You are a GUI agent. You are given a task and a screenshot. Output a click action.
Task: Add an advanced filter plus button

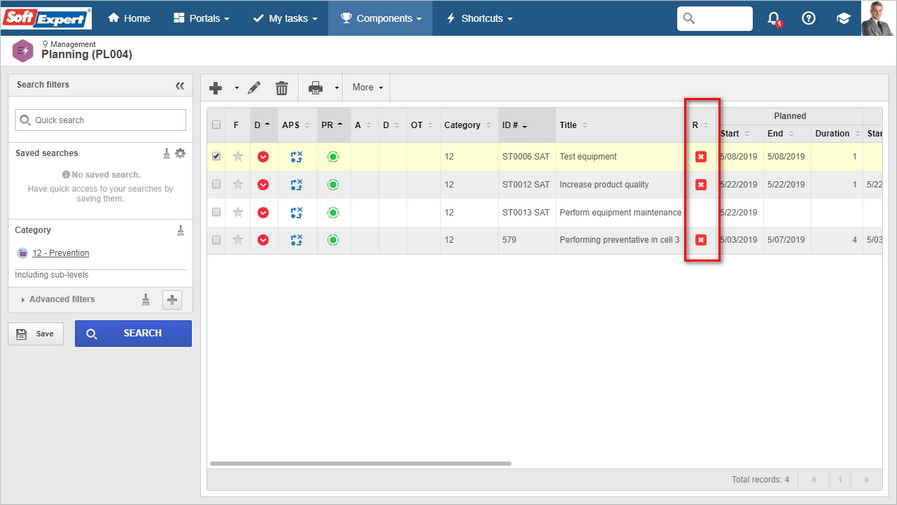click(x=172, y=300)
